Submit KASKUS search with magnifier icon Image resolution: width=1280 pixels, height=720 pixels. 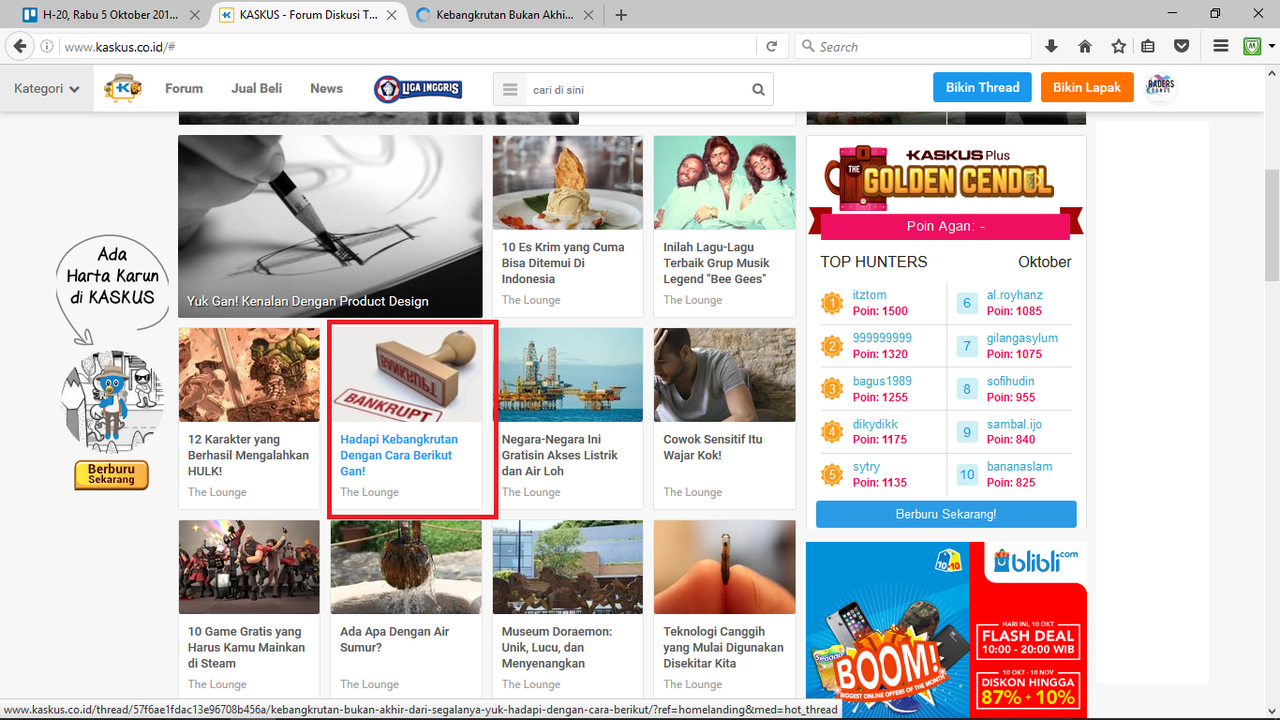[x=759, y=89]
